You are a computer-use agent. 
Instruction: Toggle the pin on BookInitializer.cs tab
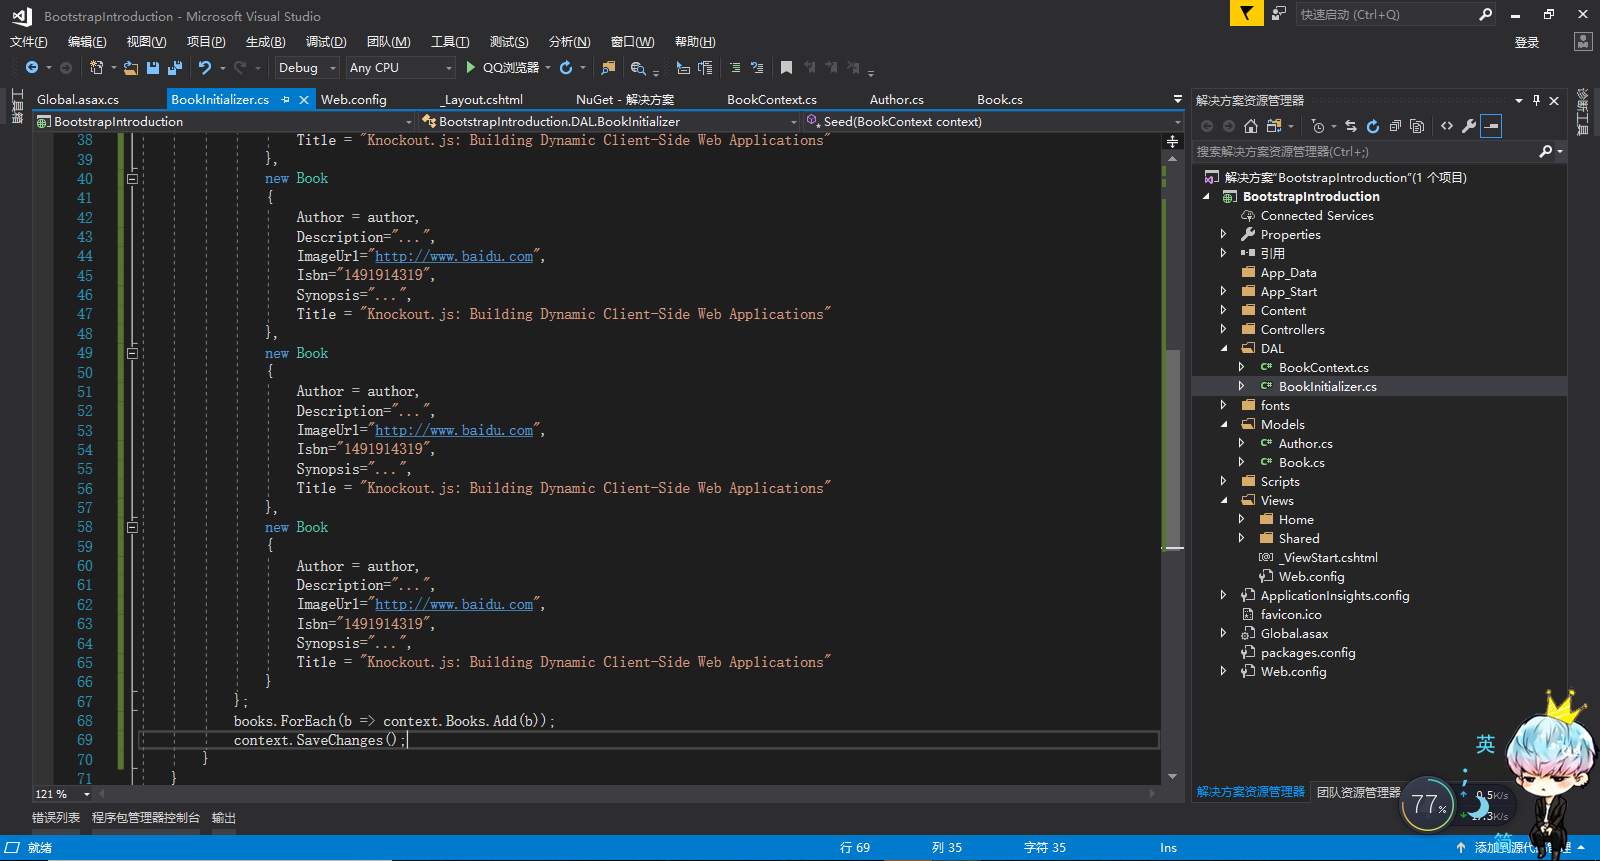[285, 100]
